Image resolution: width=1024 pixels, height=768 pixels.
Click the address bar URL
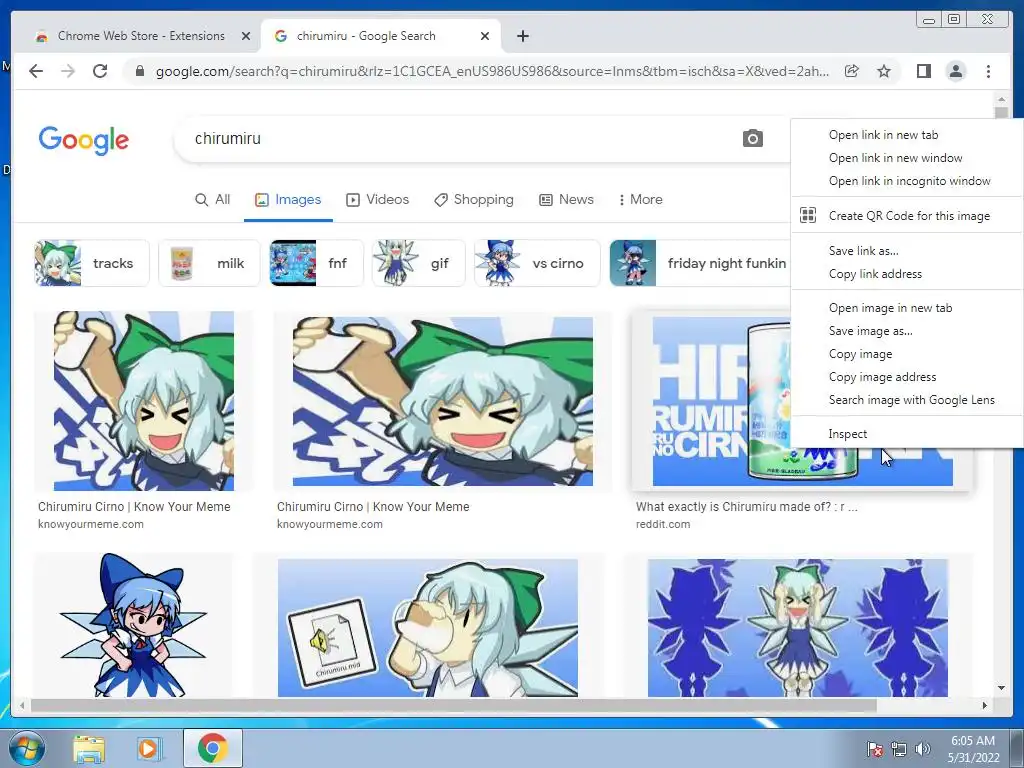coord(492,71)
